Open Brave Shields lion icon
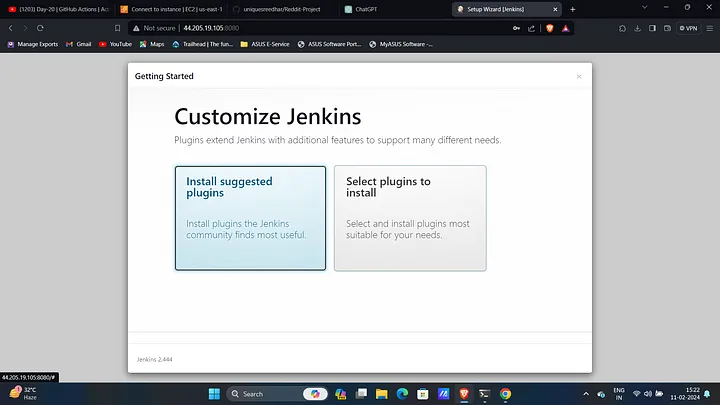The height and width of the screenshot is (405, 720). [x=550, y=28]
